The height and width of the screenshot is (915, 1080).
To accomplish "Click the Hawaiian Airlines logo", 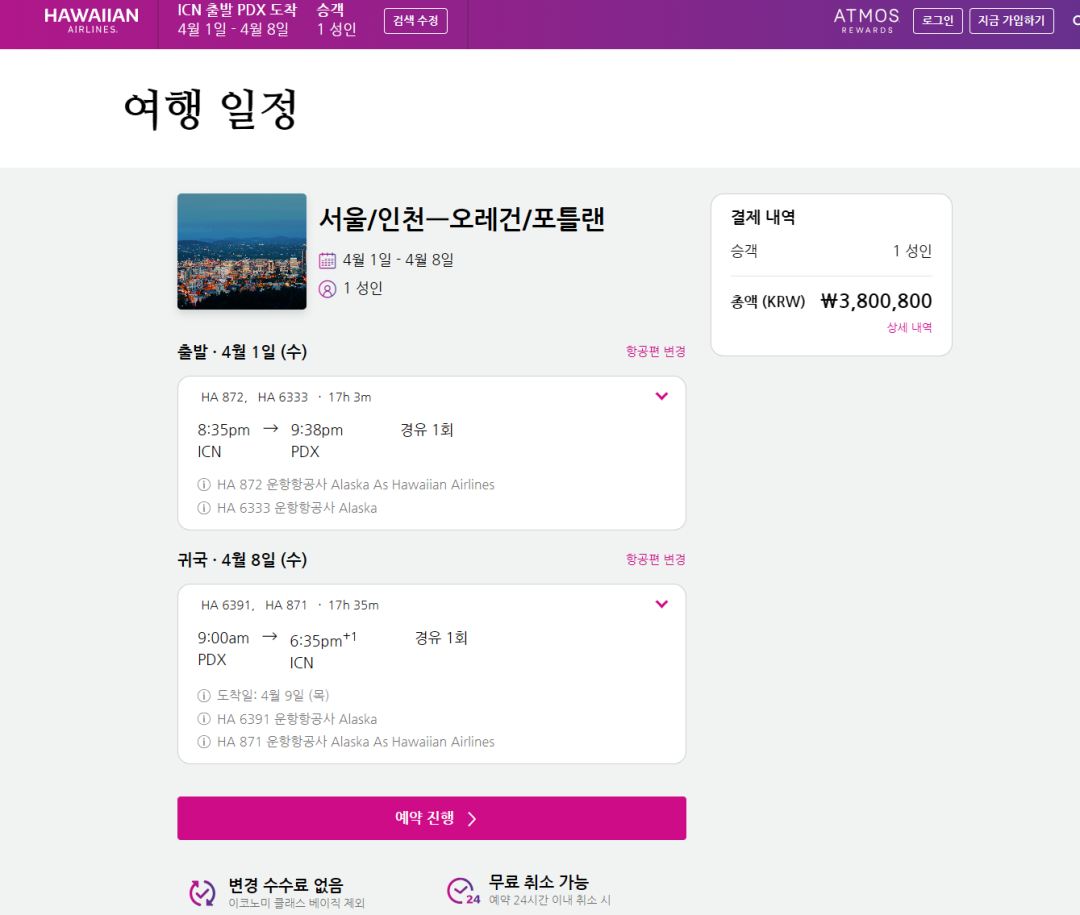I will coord(92,20).
